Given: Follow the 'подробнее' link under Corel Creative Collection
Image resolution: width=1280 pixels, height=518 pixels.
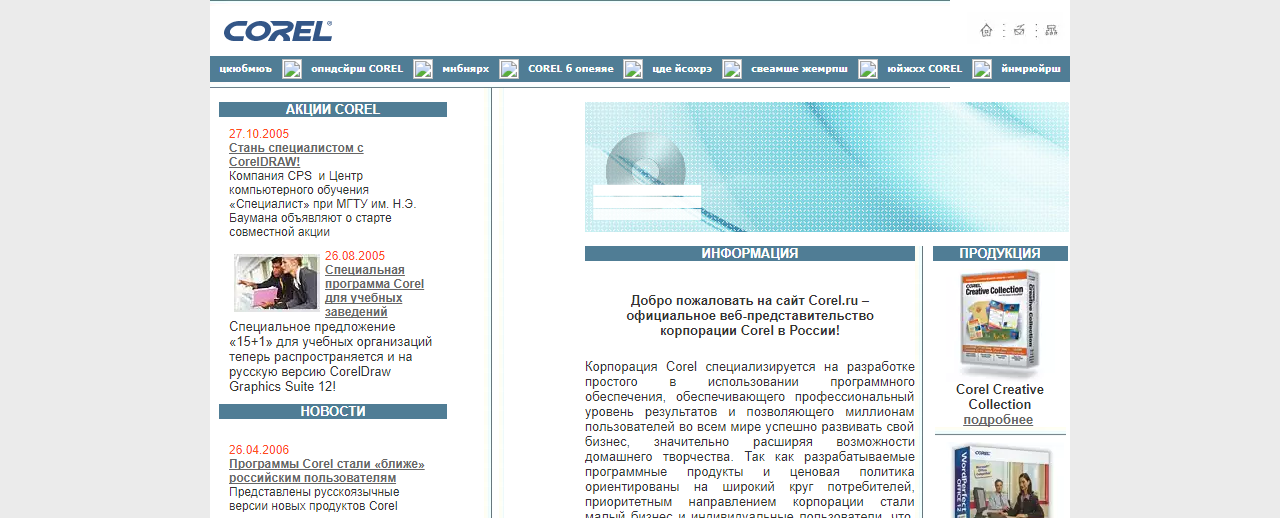Looking at the screenshot, I should 998,420.
